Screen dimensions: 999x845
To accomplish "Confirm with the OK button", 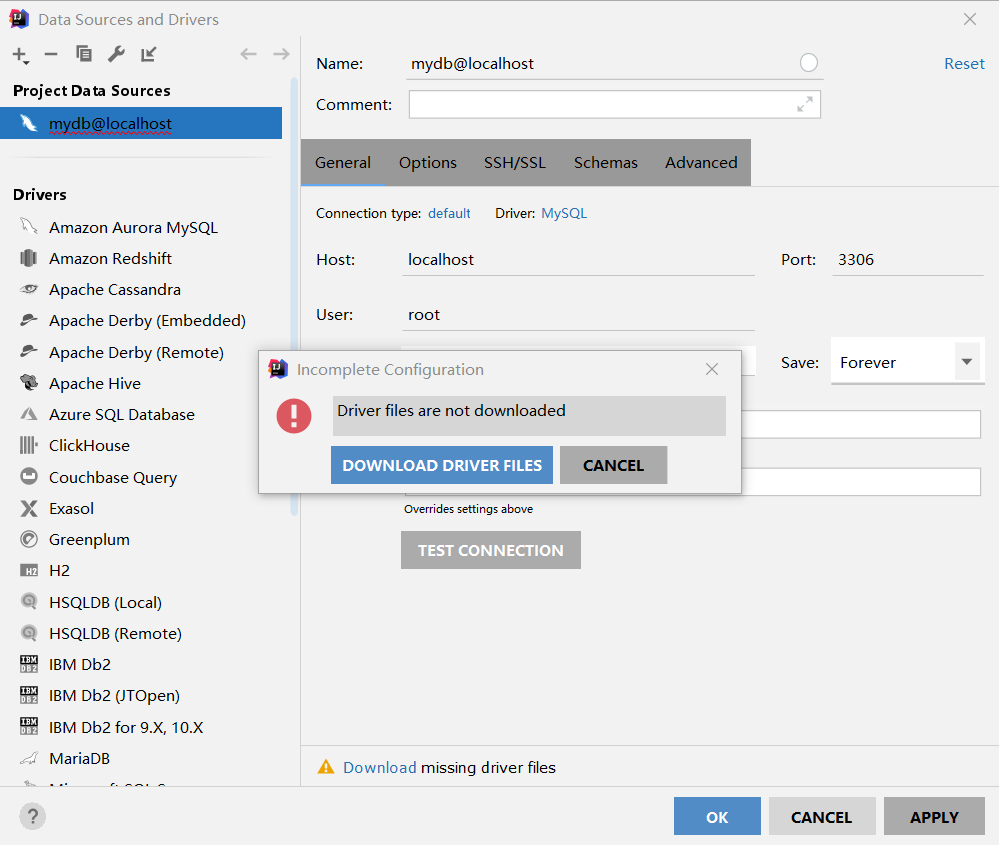I will coord(717,816).
